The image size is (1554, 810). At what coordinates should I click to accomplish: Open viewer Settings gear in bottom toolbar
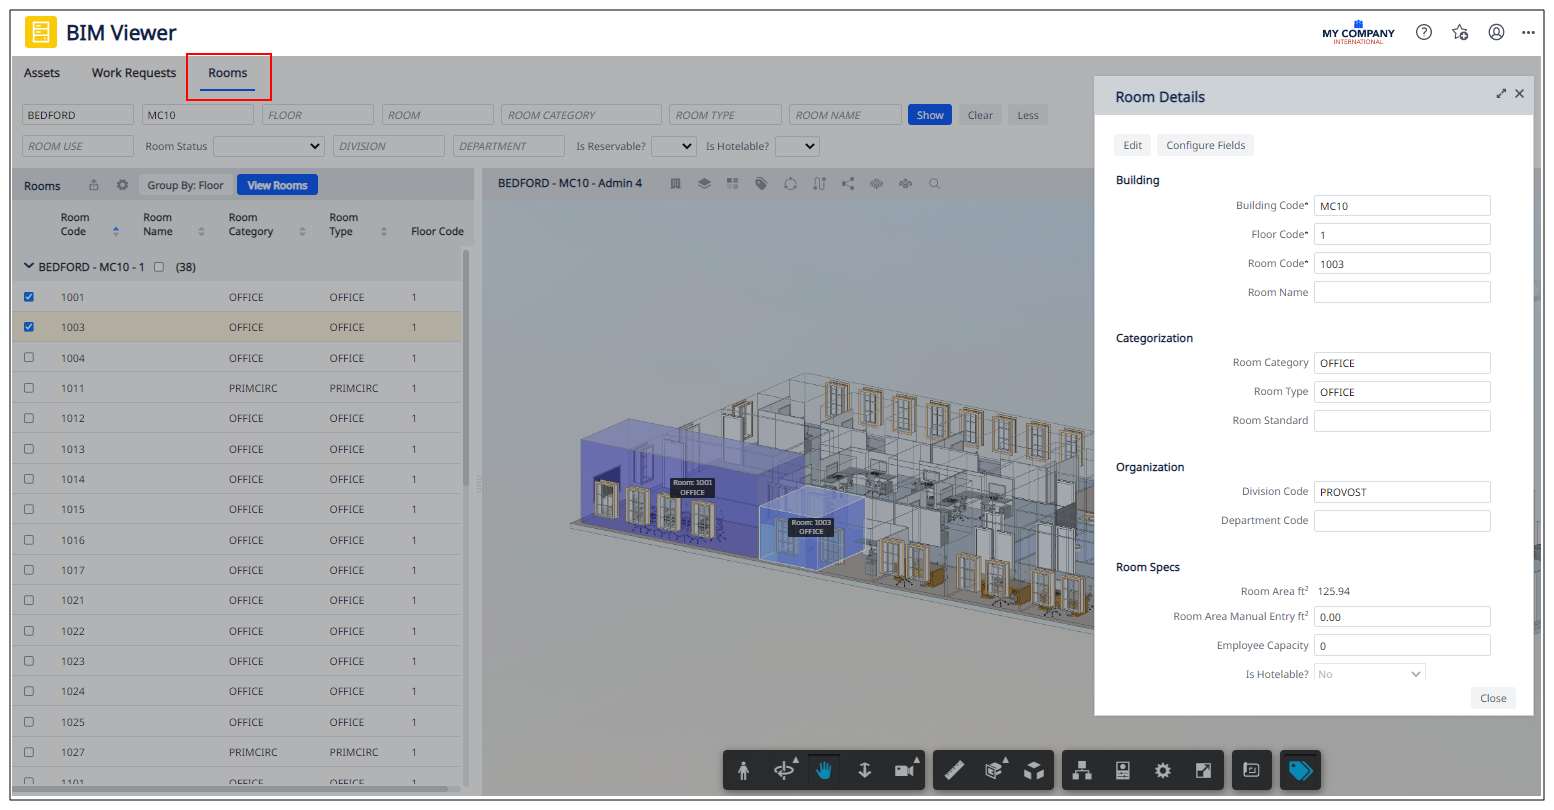coord(1162,770)
